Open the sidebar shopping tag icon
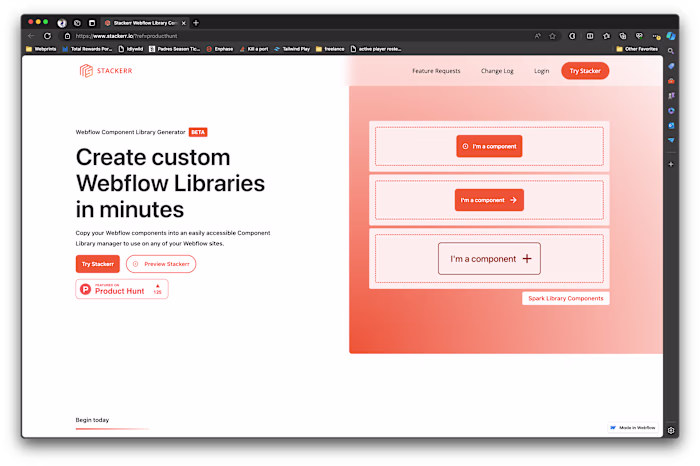Viewport: 700px width, 466px height. pyautogui.click(x=671, y=66)
